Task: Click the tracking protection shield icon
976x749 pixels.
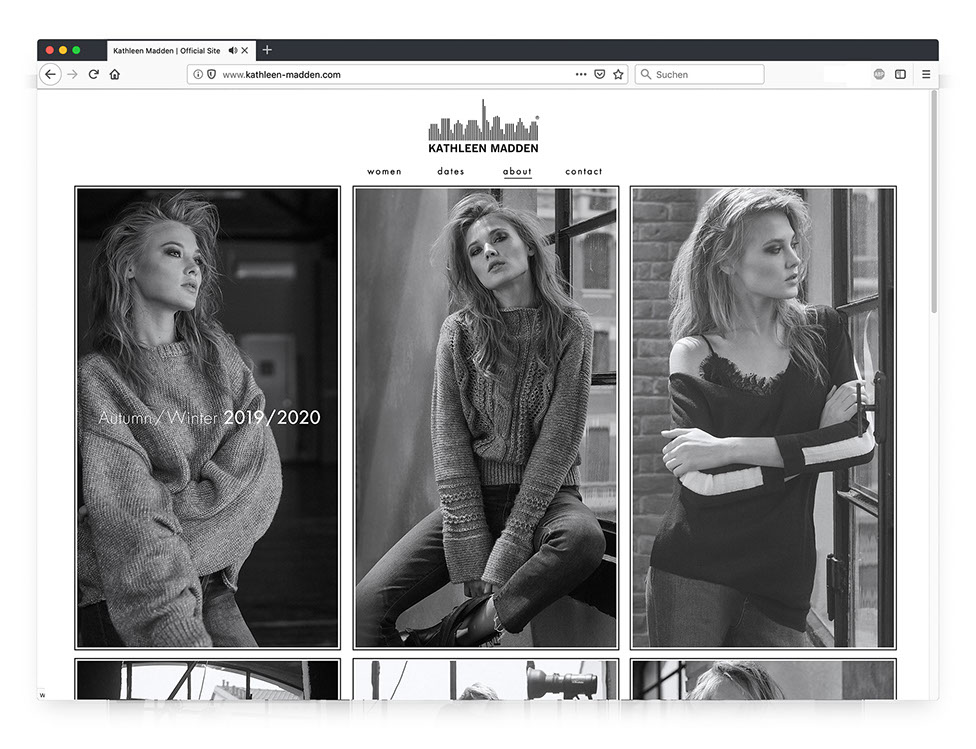Action: click(211, 75)
